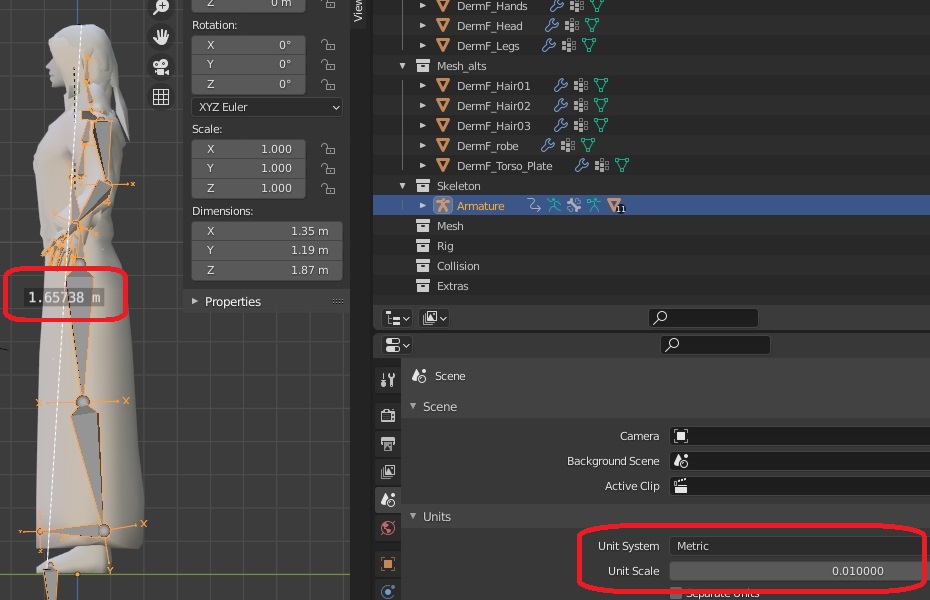Open the Object properties tab
The image size is (930, 600).
click(x=388, y=564)
